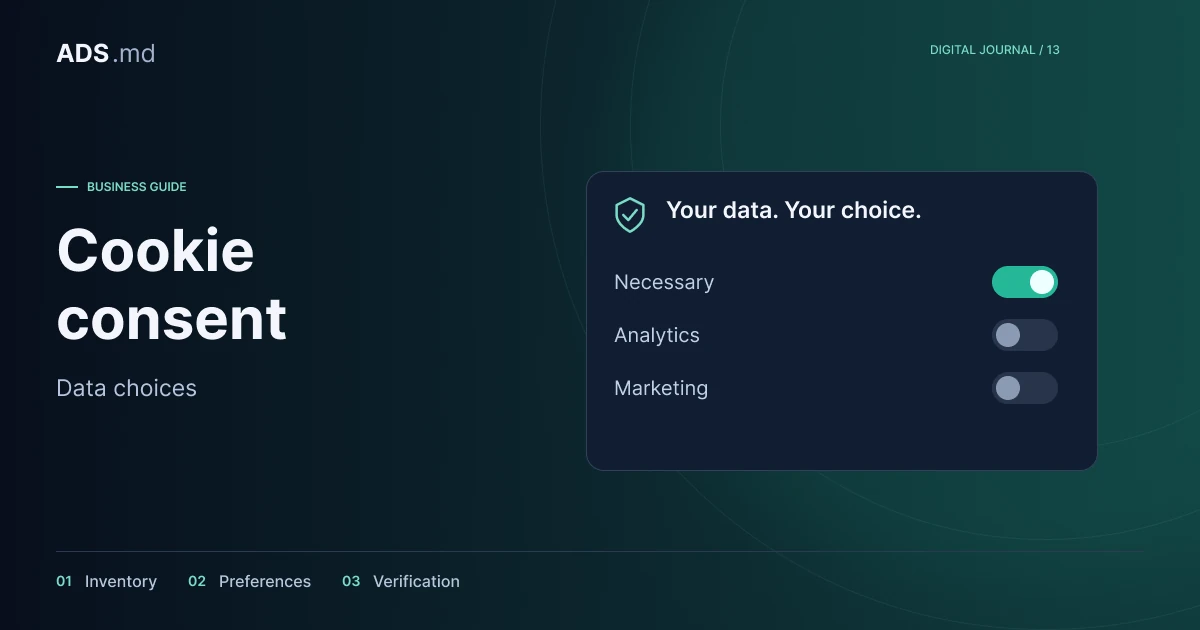Click the number 02 step marker
The width and height of the screenshot is (1200, 630).
click(x=197, y=581)
